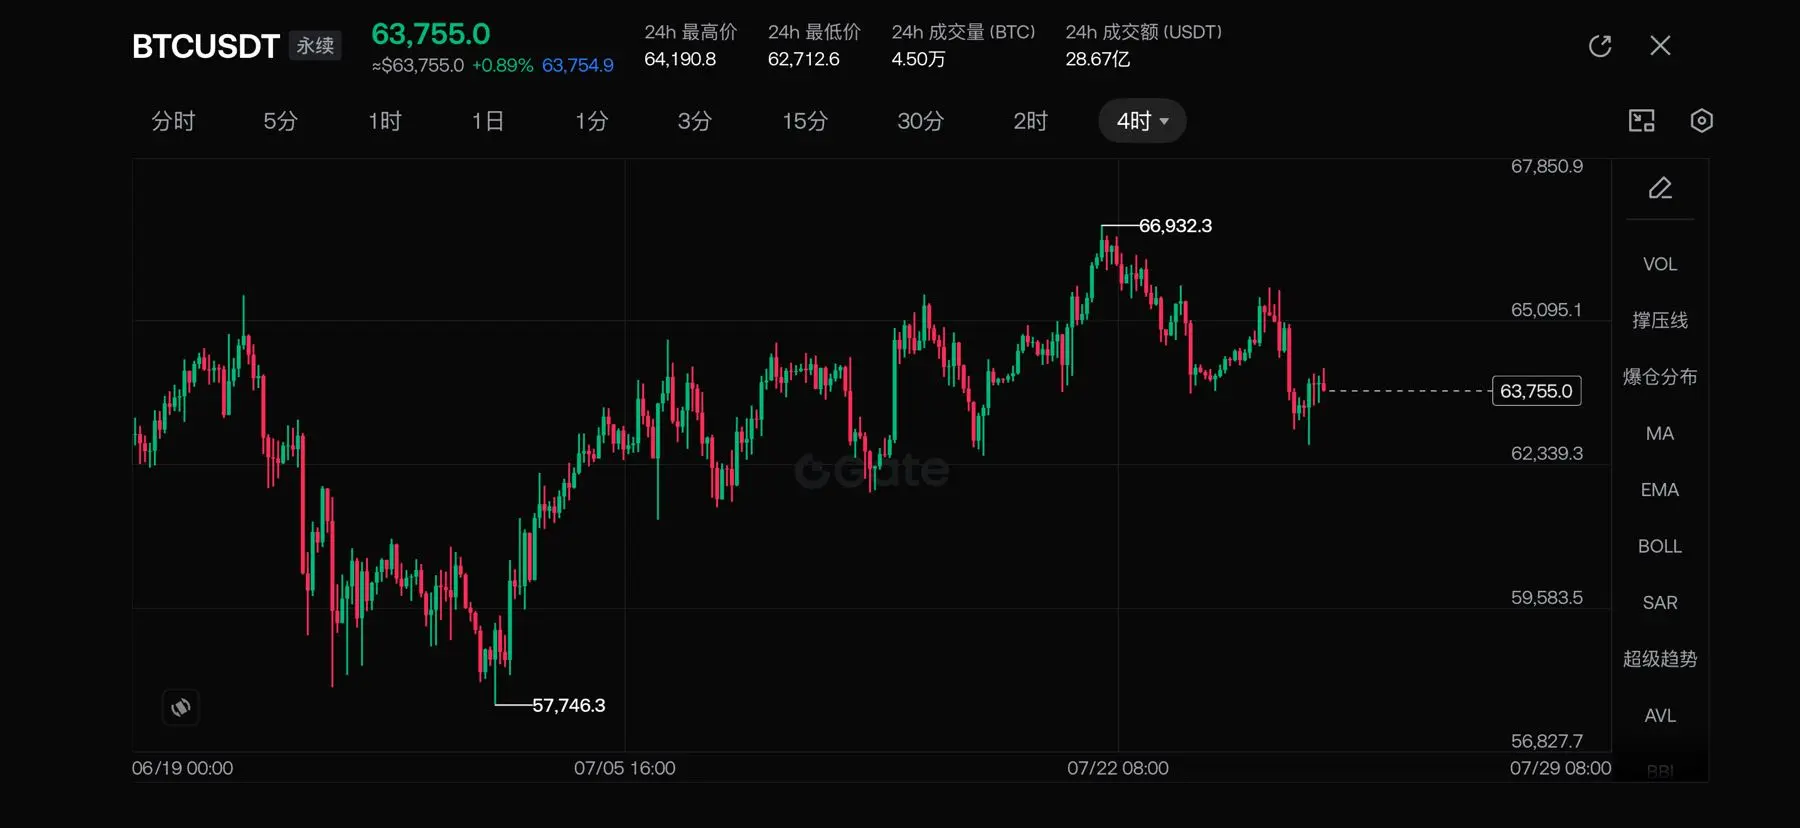Click the 07/22 08:00 time axis label
Viewport: 1800px width, 828px height.
pyautogui.click(x=1117, y=768)
